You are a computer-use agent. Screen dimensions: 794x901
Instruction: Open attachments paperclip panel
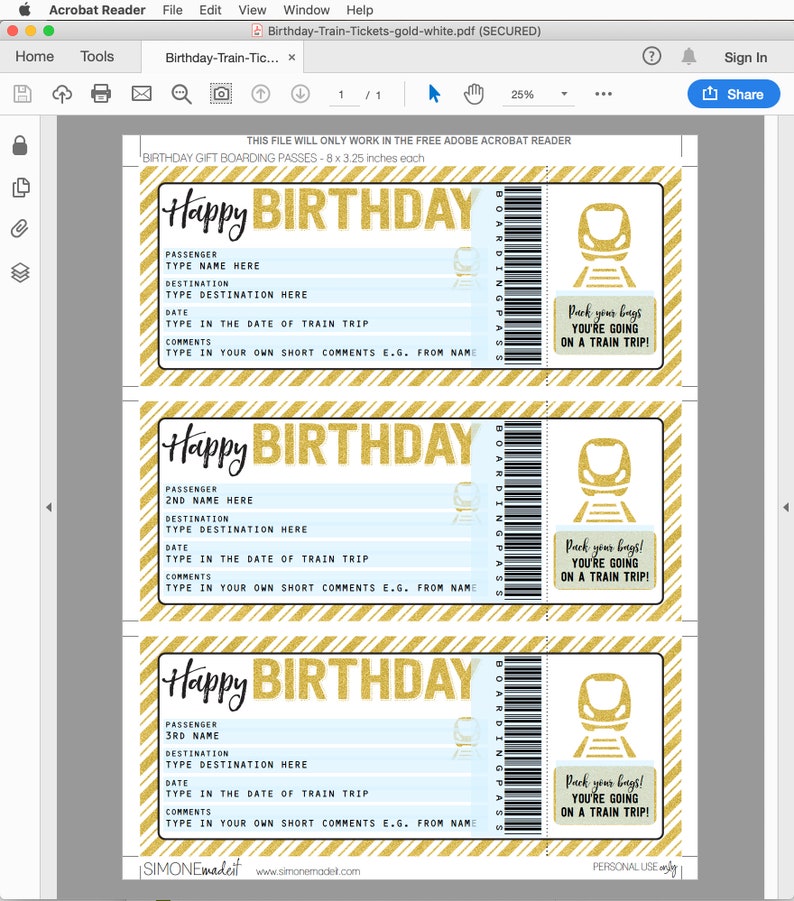(x=20, y=229)
